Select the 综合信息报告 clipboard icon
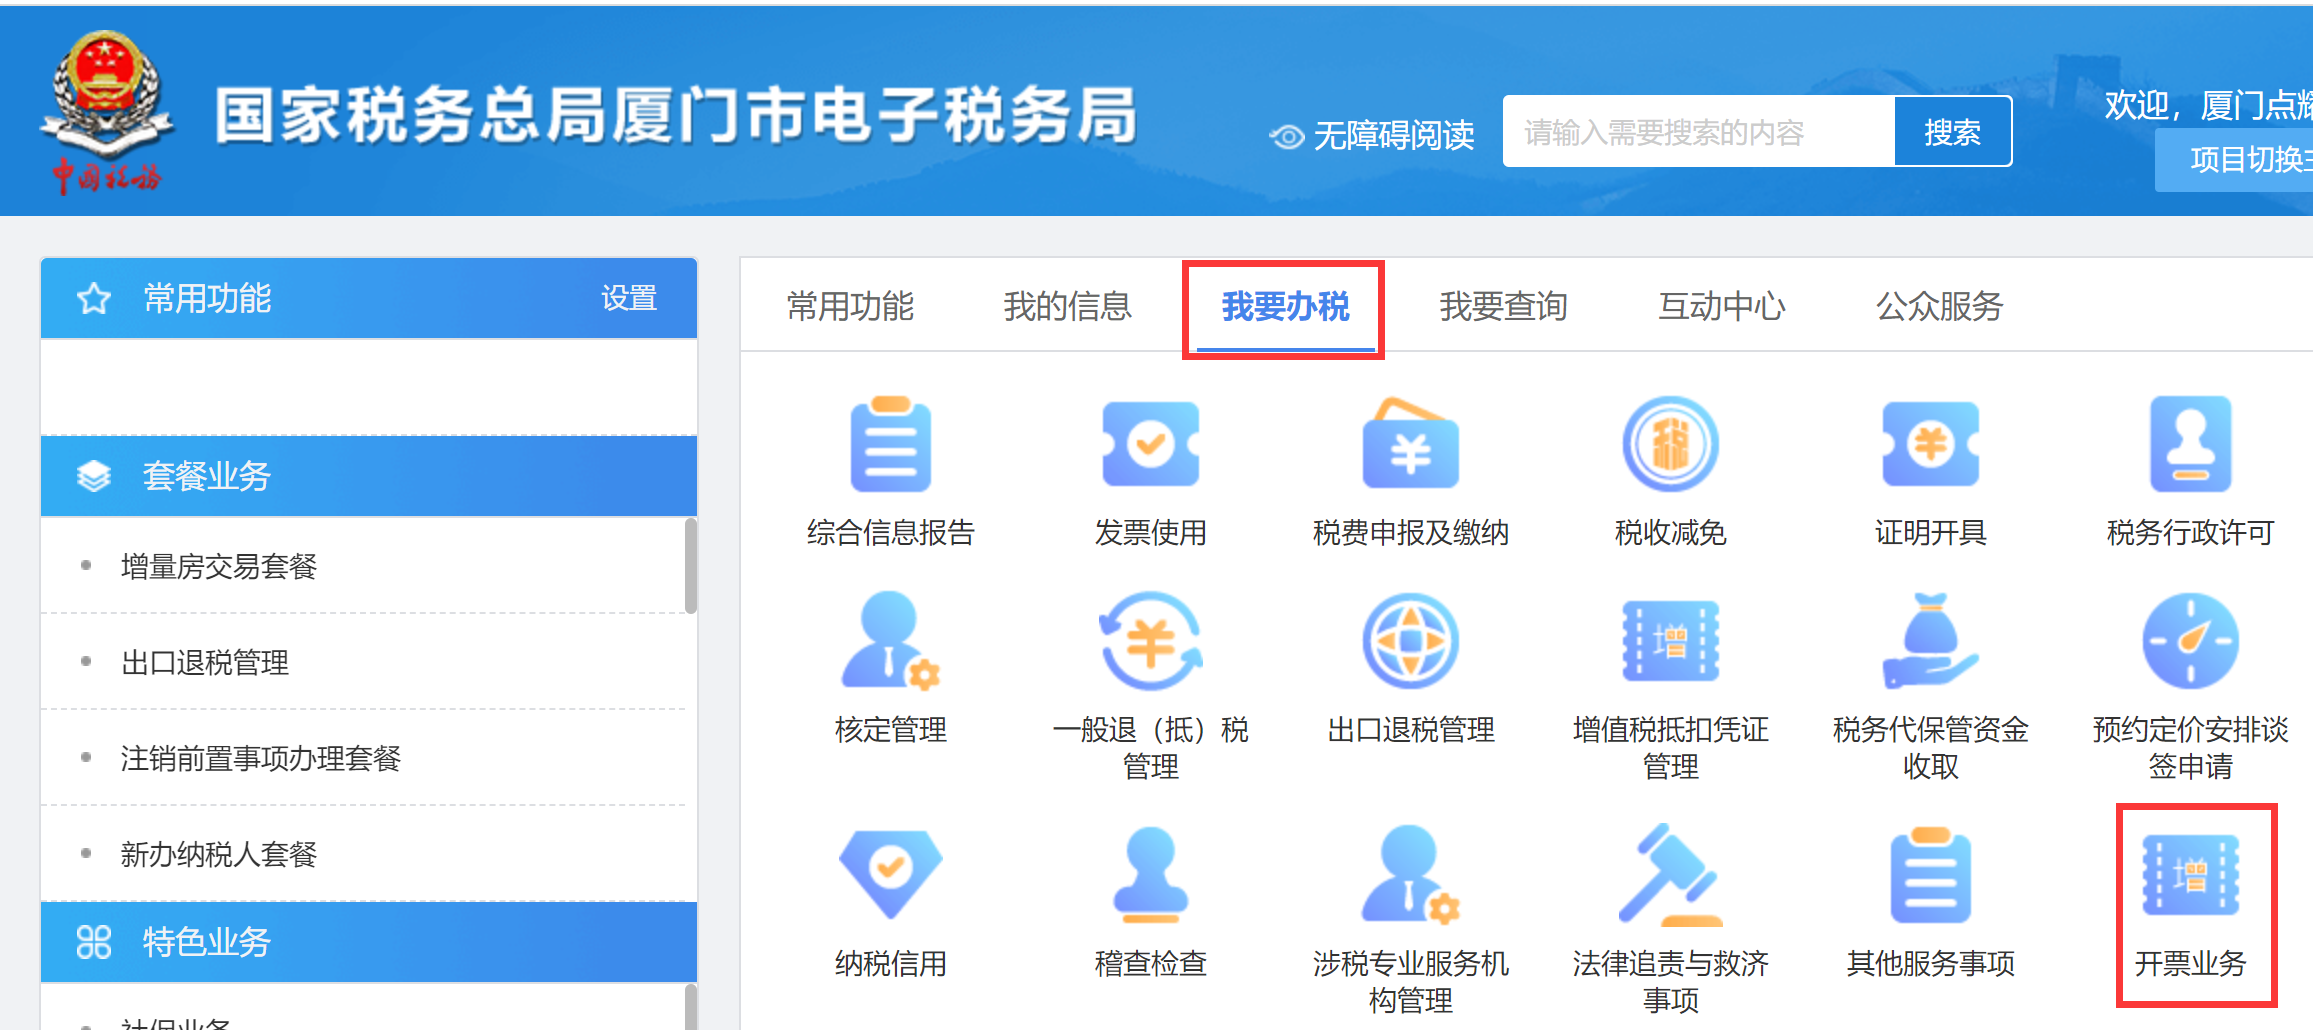The height and width of the screenshot is (1030, 2313). click(x=890, y=445)
